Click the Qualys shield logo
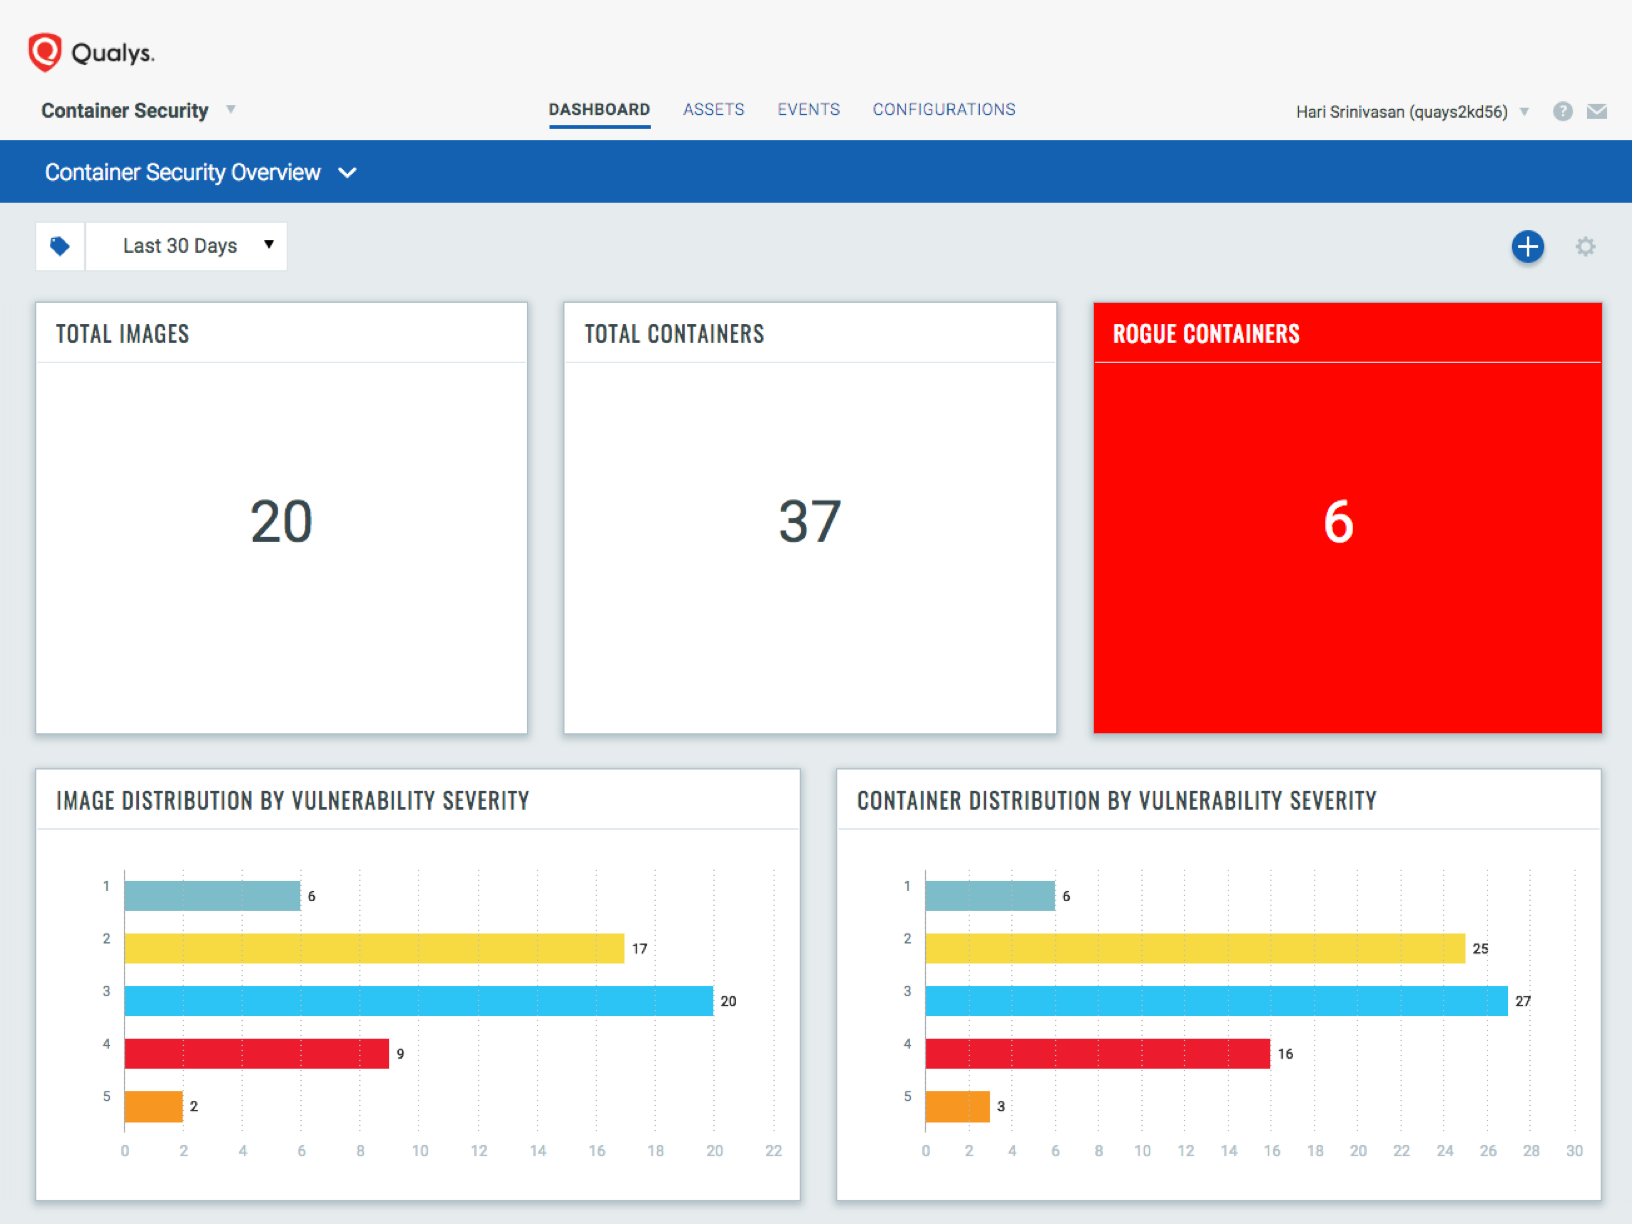1632x1224 pixels. pyautogui.click(x=45, y=52)
